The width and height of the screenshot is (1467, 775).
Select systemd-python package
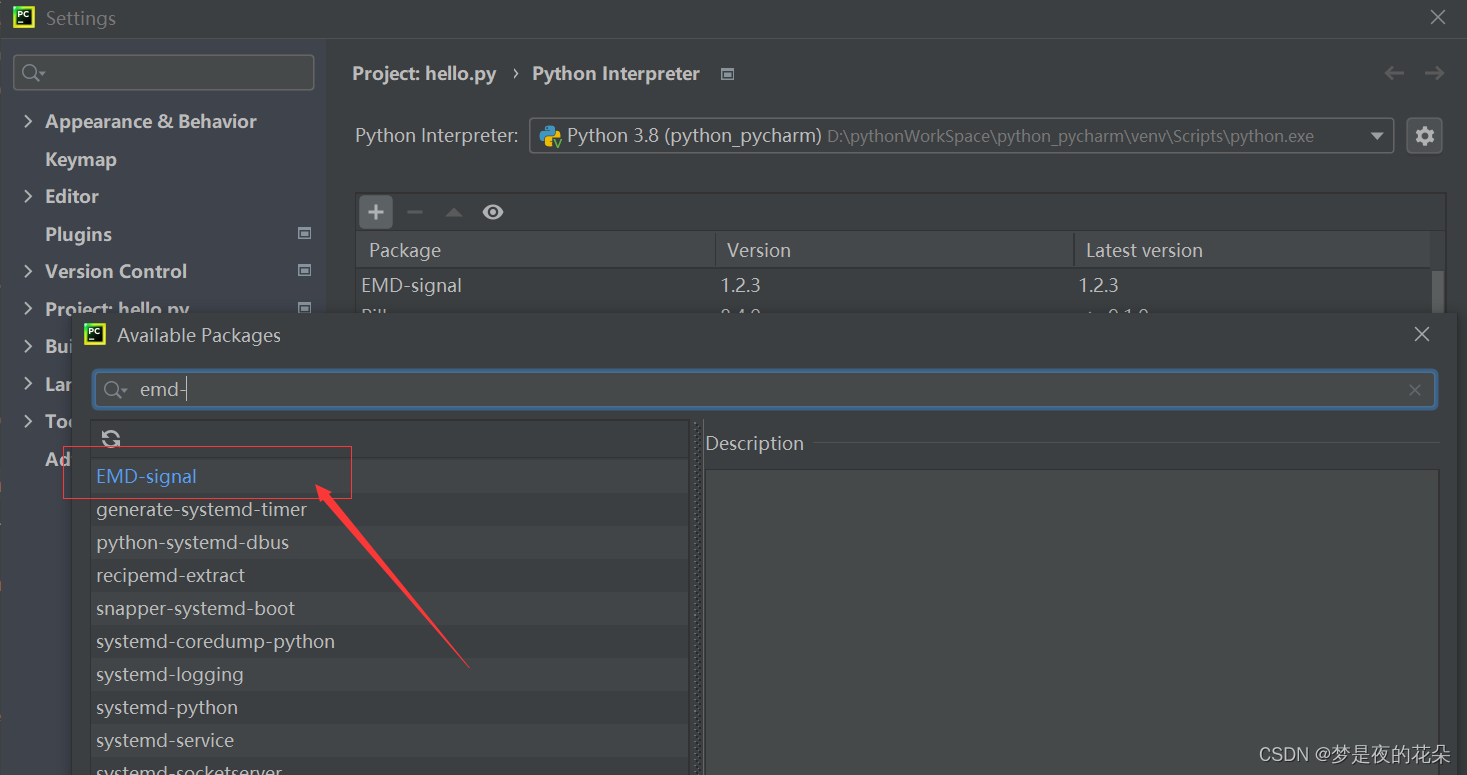click(x=390, y=707)
